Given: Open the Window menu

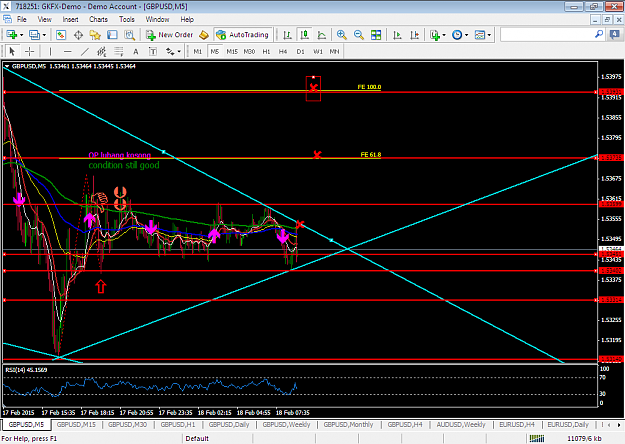Looking at the screenshot, I should tap(157, 19).
